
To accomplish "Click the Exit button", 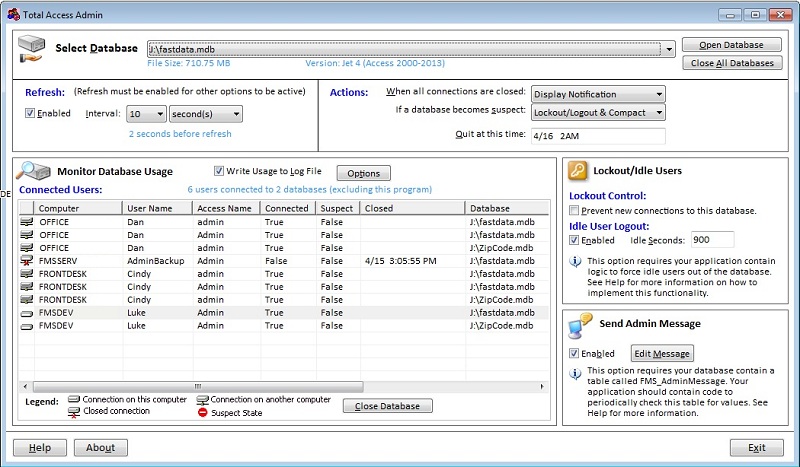I will click(x=757, y=448).
